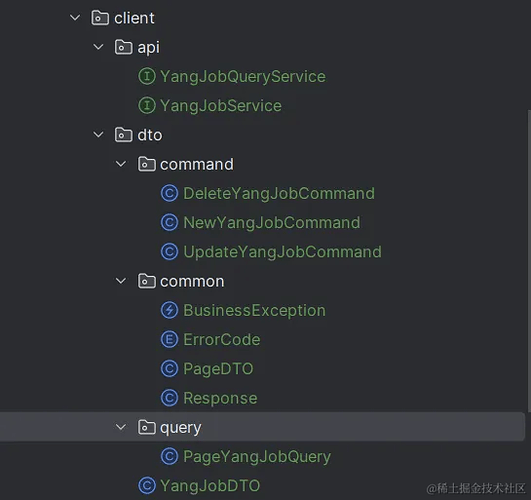Click the client package folder icon
Image resolution: width=531 pixels, height=500 pixels.
click(x=100, y=18)
